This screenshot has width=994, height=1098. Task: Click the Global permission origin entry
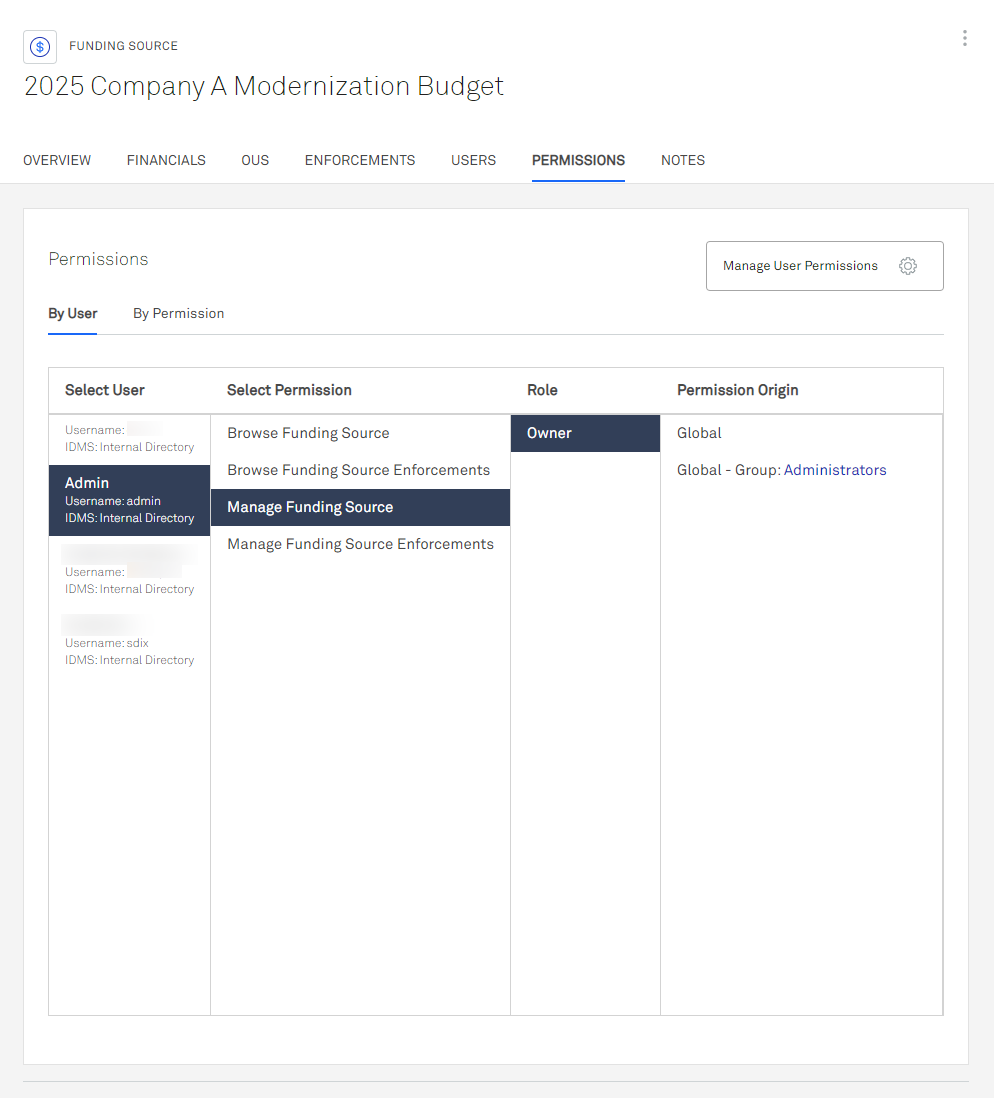[699, 433]
